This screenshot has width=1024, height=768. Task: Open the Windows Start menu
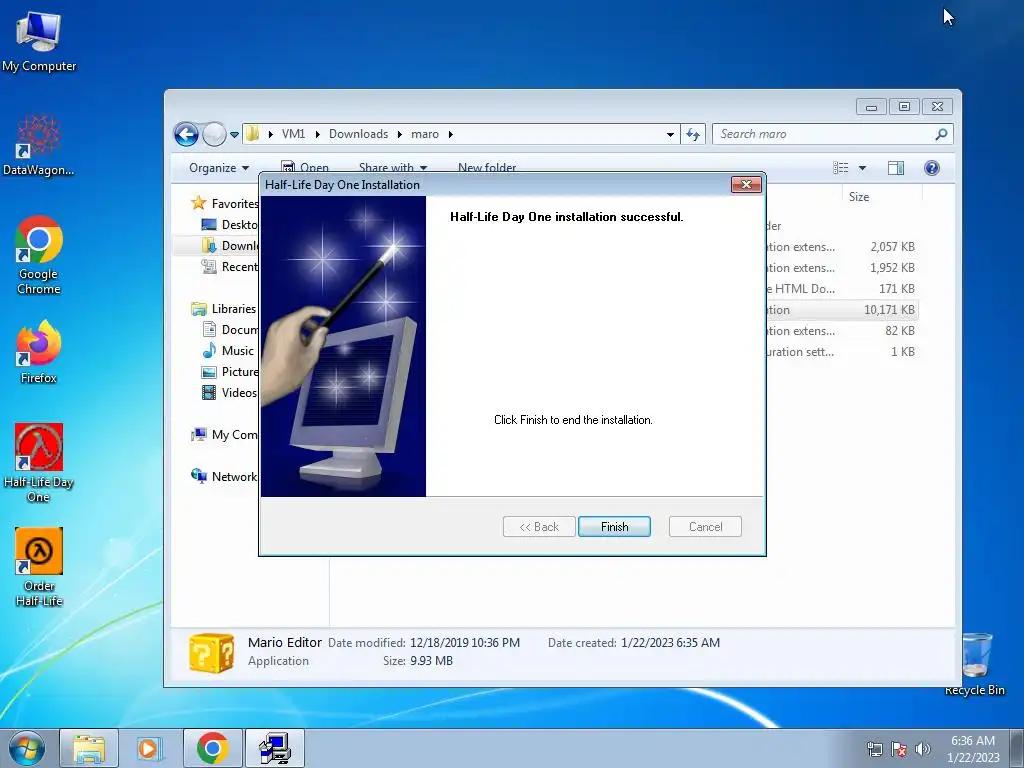(x=27, y=748)
